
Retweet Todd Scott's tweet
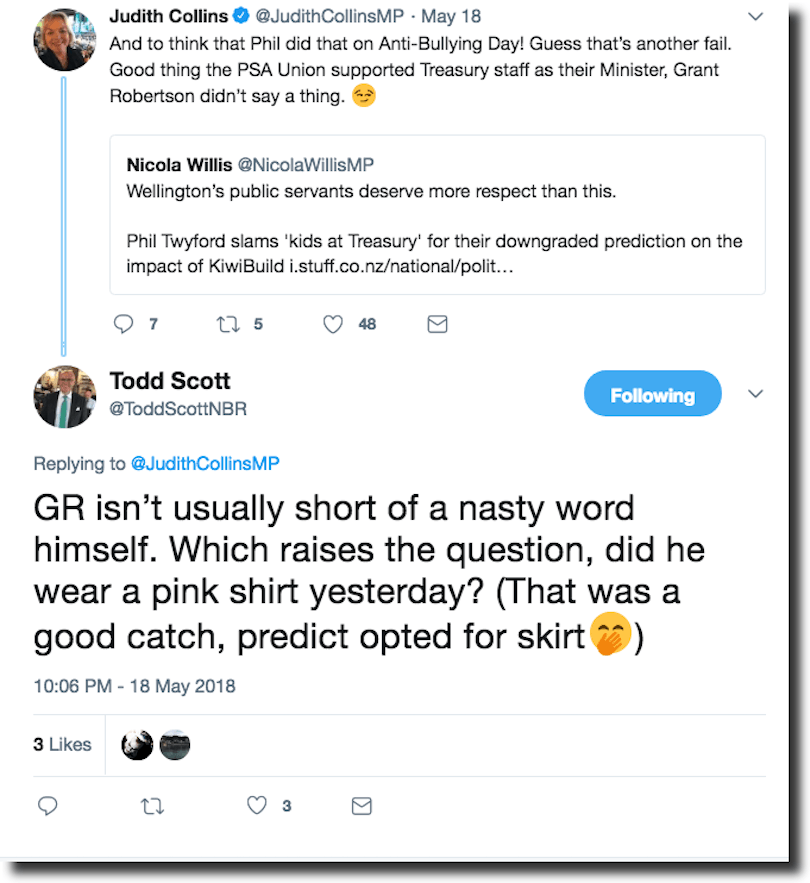pos(152,805)
